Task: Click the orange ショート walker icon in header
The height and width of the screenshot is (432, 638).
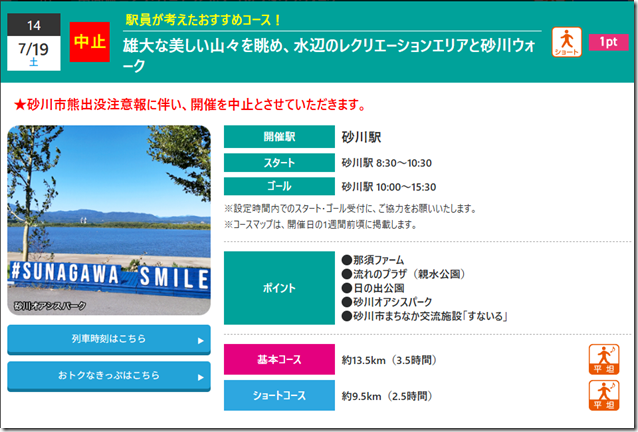Action: (x=566, y=42)
